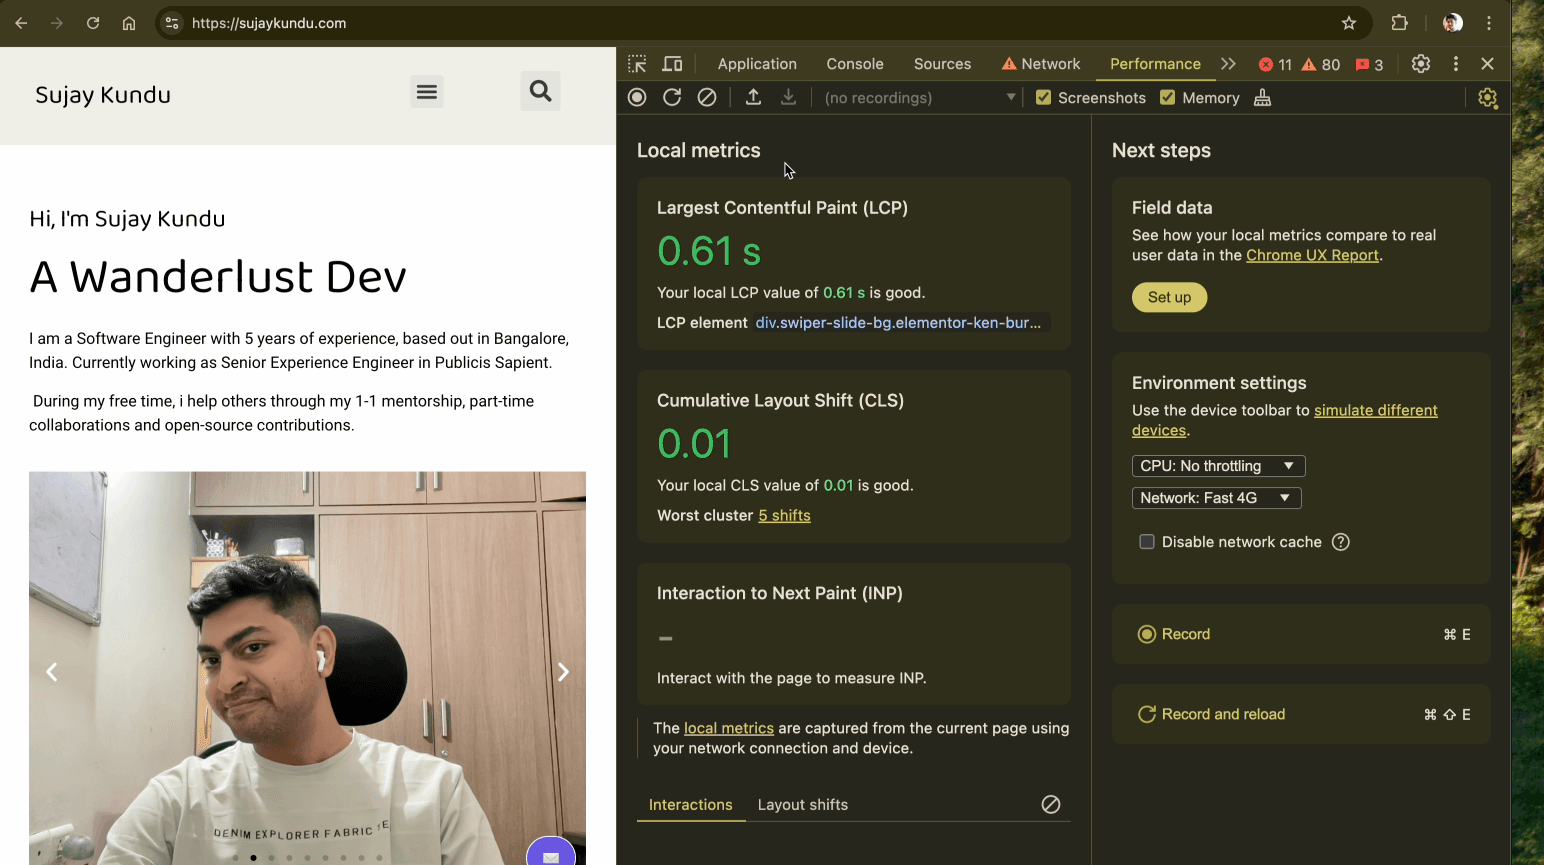The image size is (1544, 865).
Task: Disable the Screenshots capture checkbox
Action: pos(1044,97)
